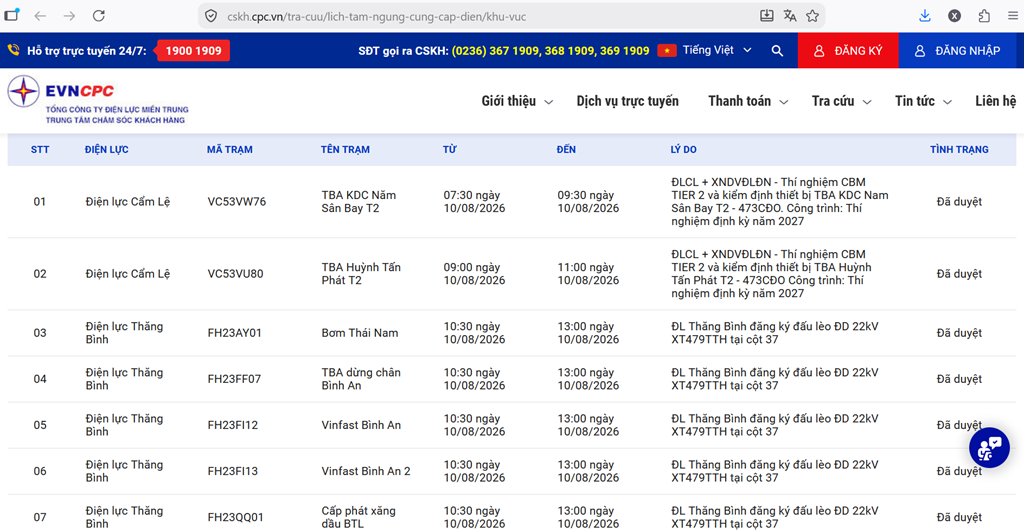
Task: Call hotline 1900 1909 button
Action: pyautogui.click(x=193, y=50)
